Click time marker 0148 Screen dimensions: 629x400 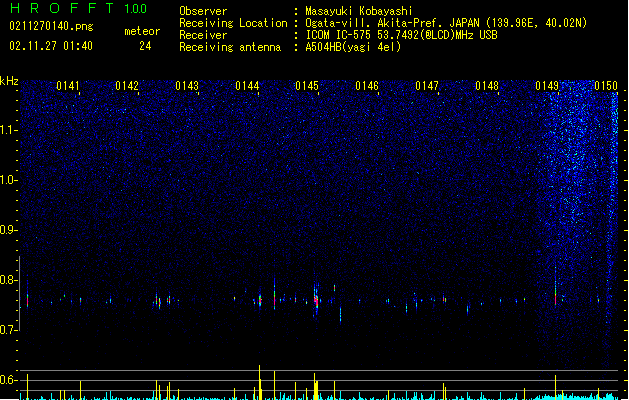487,86
